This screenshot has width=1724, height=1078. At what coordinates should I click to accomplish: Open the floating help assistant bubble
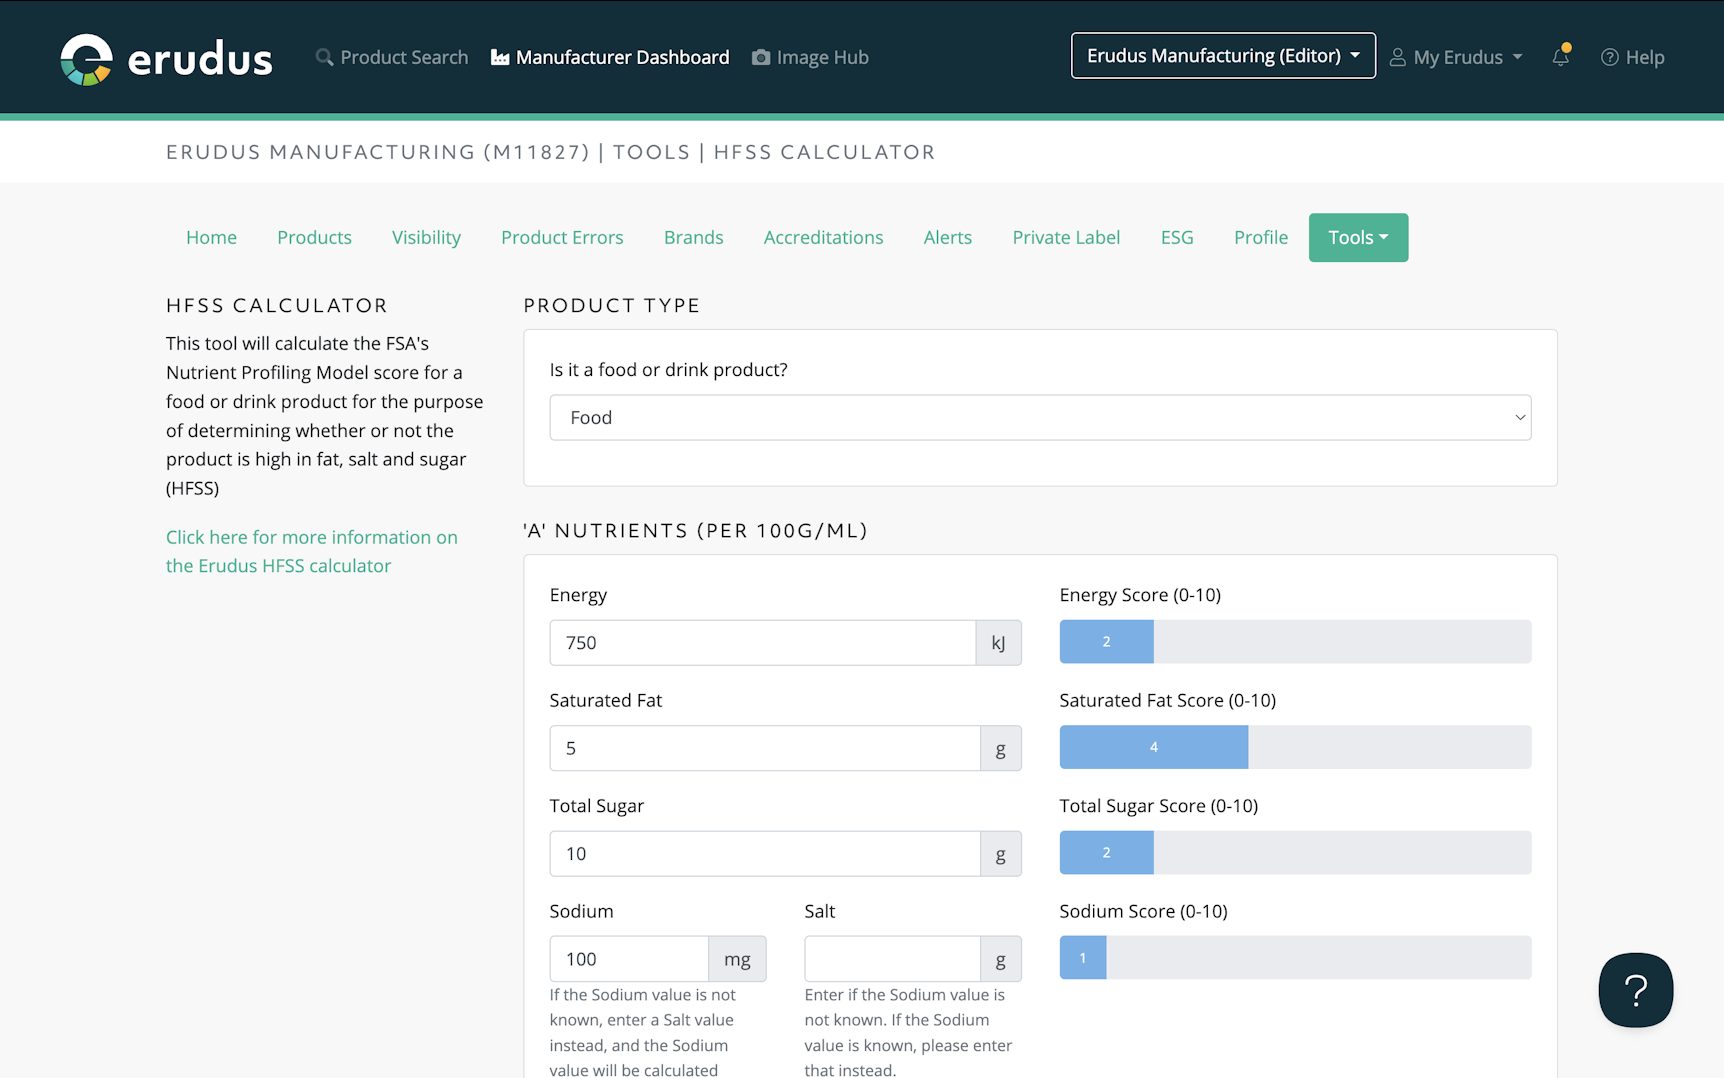[1635, 990]
